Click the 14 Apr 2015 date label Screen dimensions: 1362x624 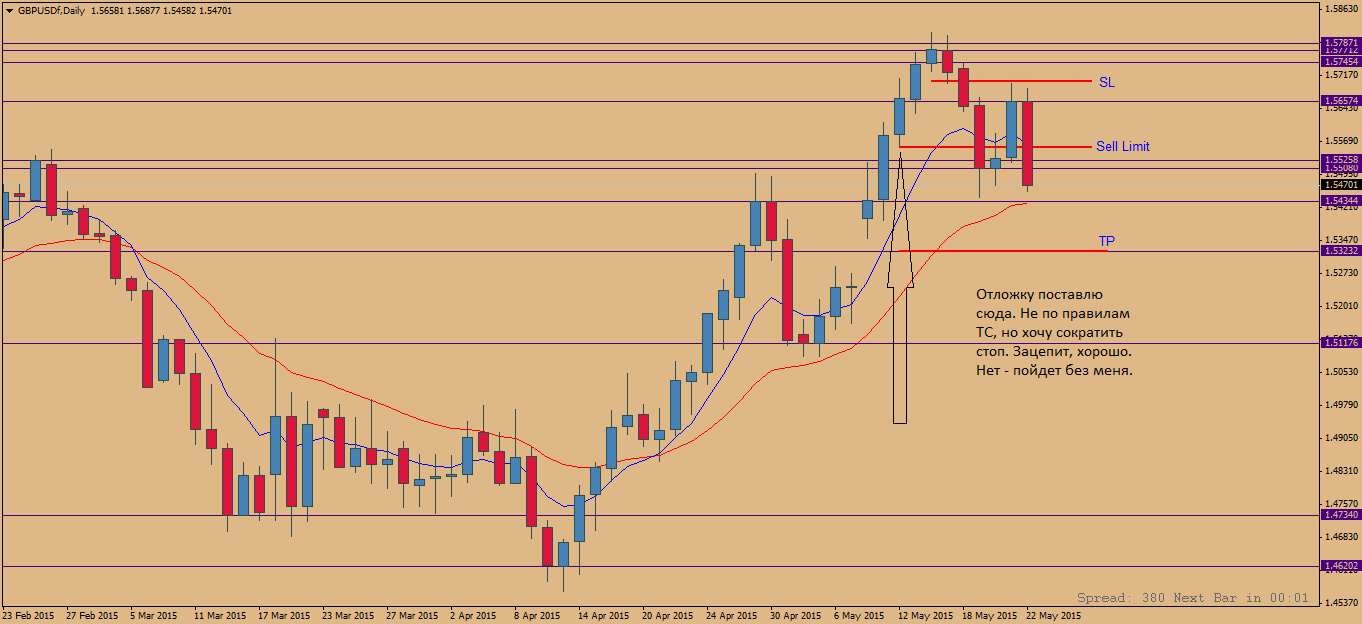click(604, 616)
